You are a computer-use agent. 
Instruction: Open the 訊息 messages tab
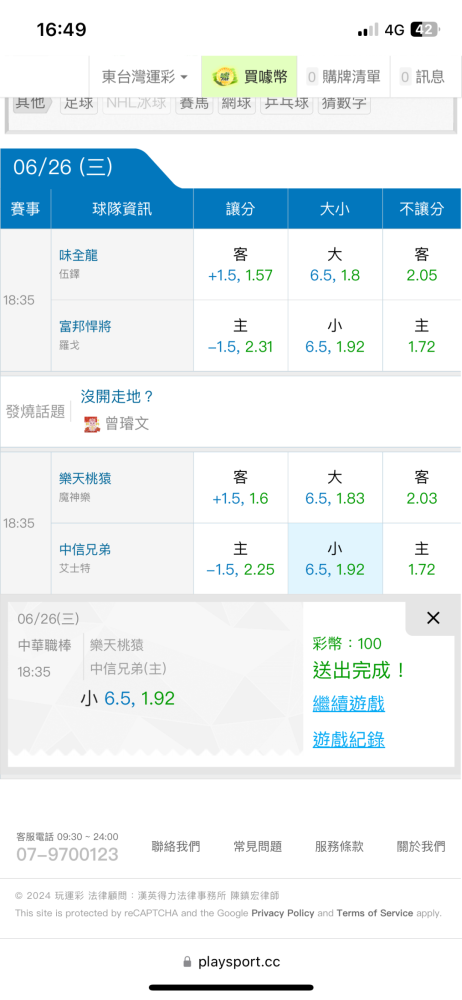(x=422, y=77)
